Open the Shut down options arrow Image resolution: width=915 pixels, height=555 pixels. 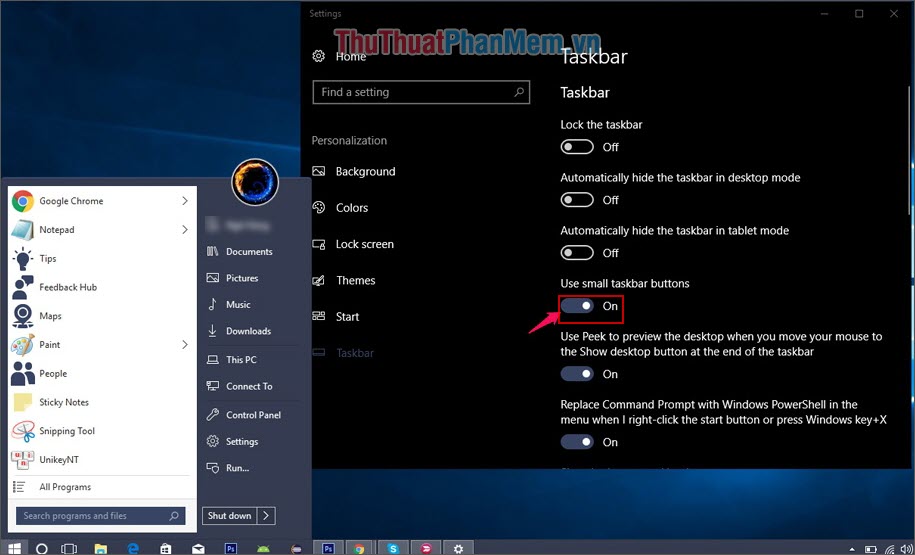click(266, 515)
